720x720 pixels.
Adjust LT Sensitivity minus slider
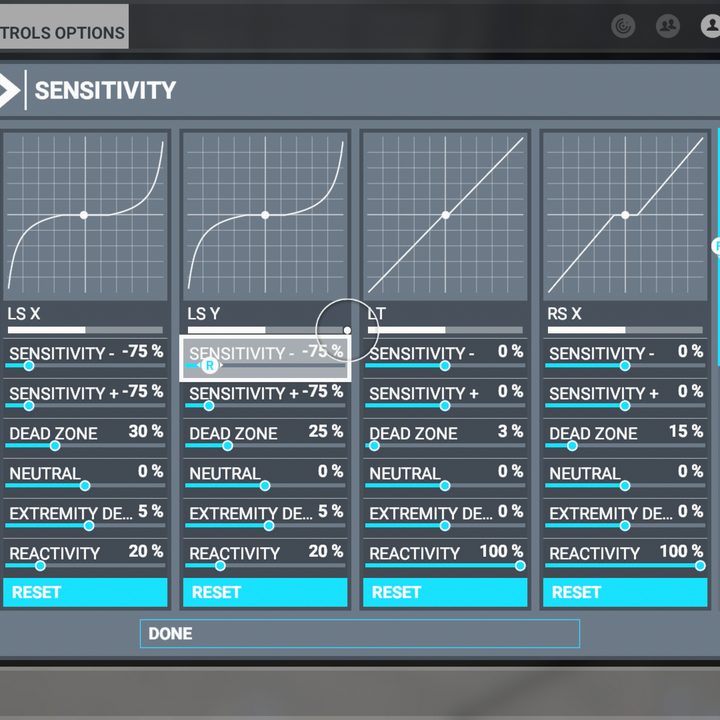point(445,366)
